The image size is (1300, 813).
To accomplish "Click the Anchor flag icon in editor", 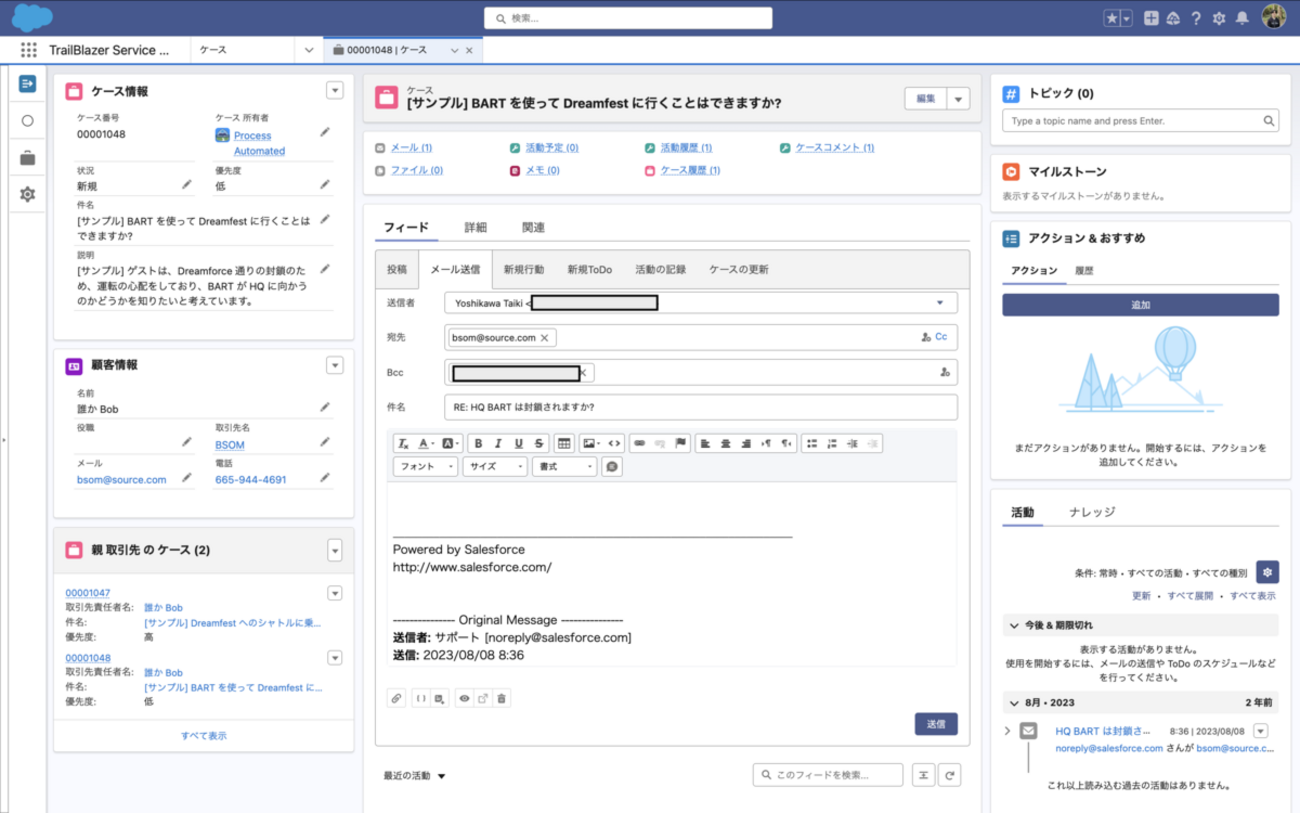I will 681,443.
